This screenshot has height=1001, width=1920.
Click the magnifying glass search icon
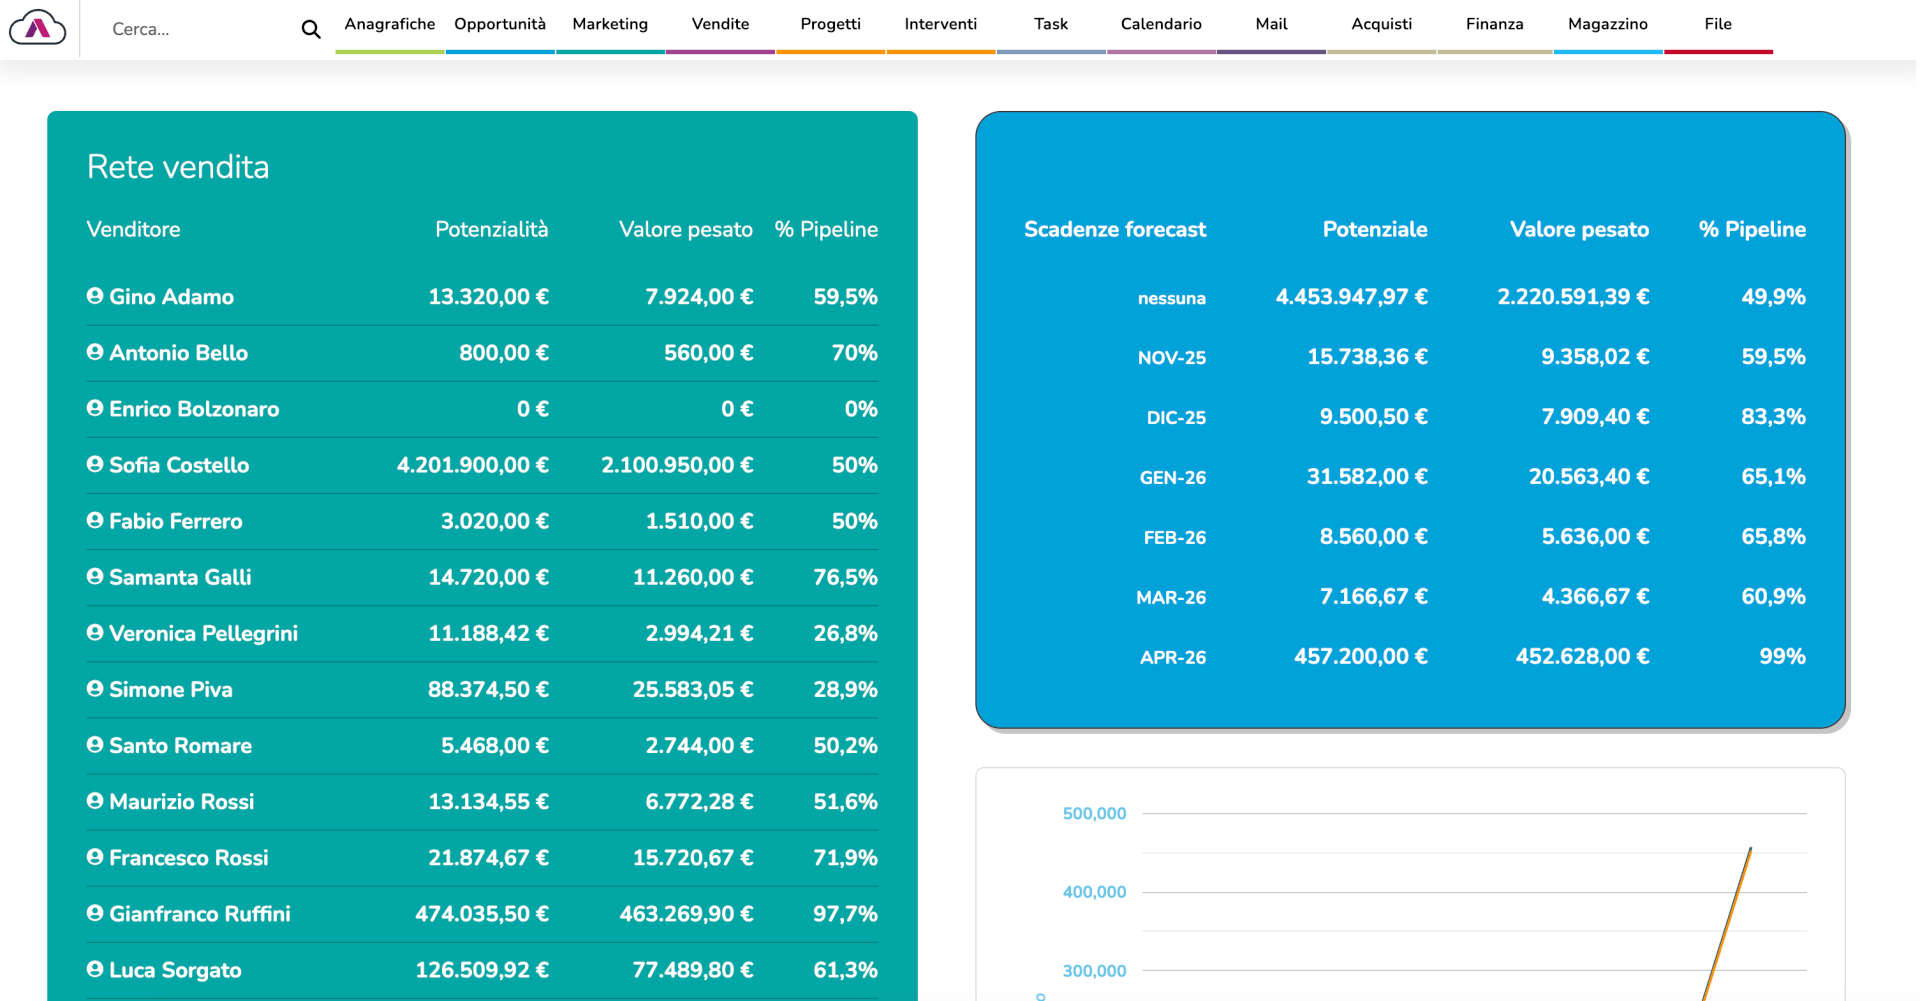[x=311, y=30]
